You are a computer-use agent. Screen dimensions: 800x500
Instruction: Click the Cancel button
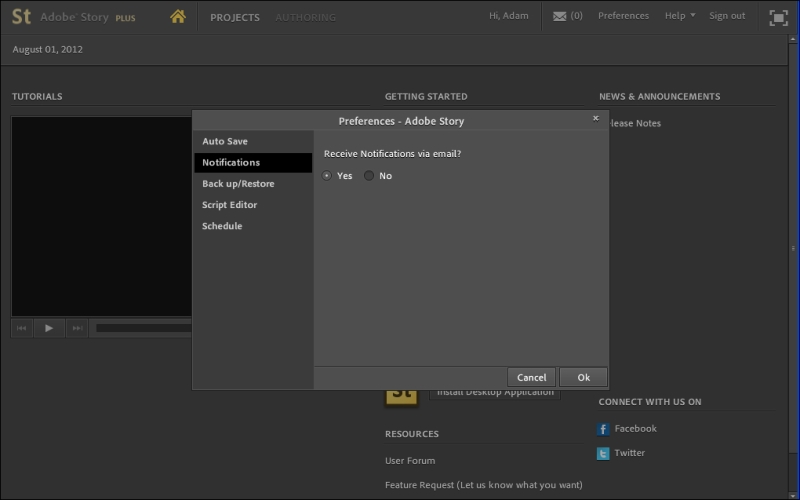[531, 378]
